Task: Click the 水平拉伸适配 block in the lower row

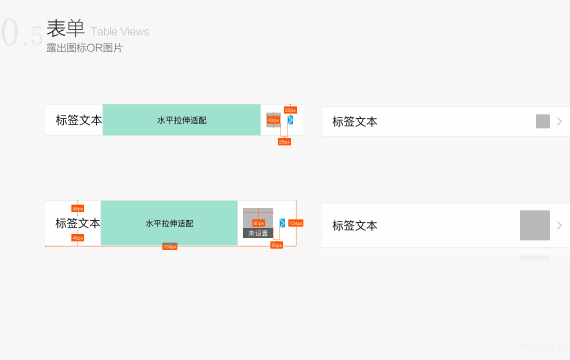Action: [x=169, y=223]
